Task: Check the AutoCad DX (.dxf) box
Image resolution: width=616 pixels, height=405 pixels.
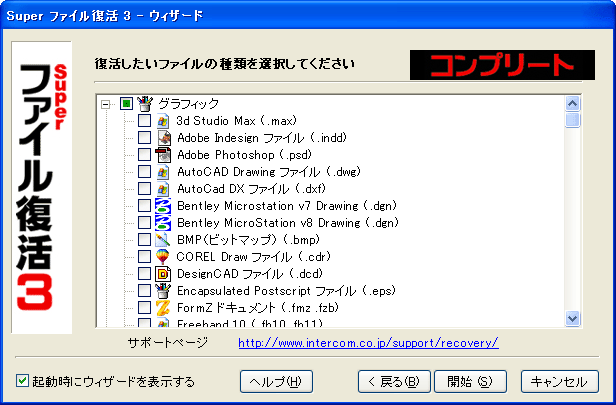Action: (x=144, y=189)
